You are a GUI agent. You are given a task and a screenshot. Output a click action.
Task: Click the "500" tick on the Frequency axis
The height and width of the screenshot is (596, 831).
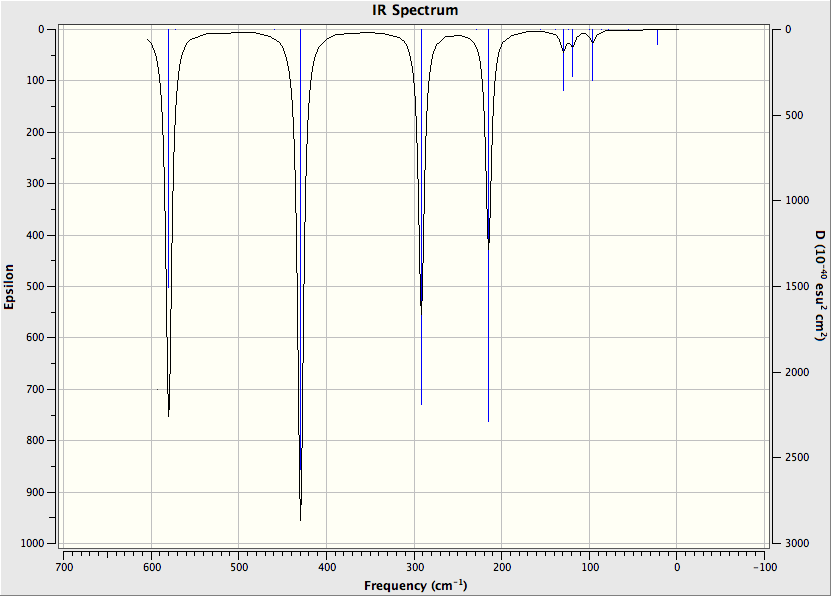[x=239, y=567]
